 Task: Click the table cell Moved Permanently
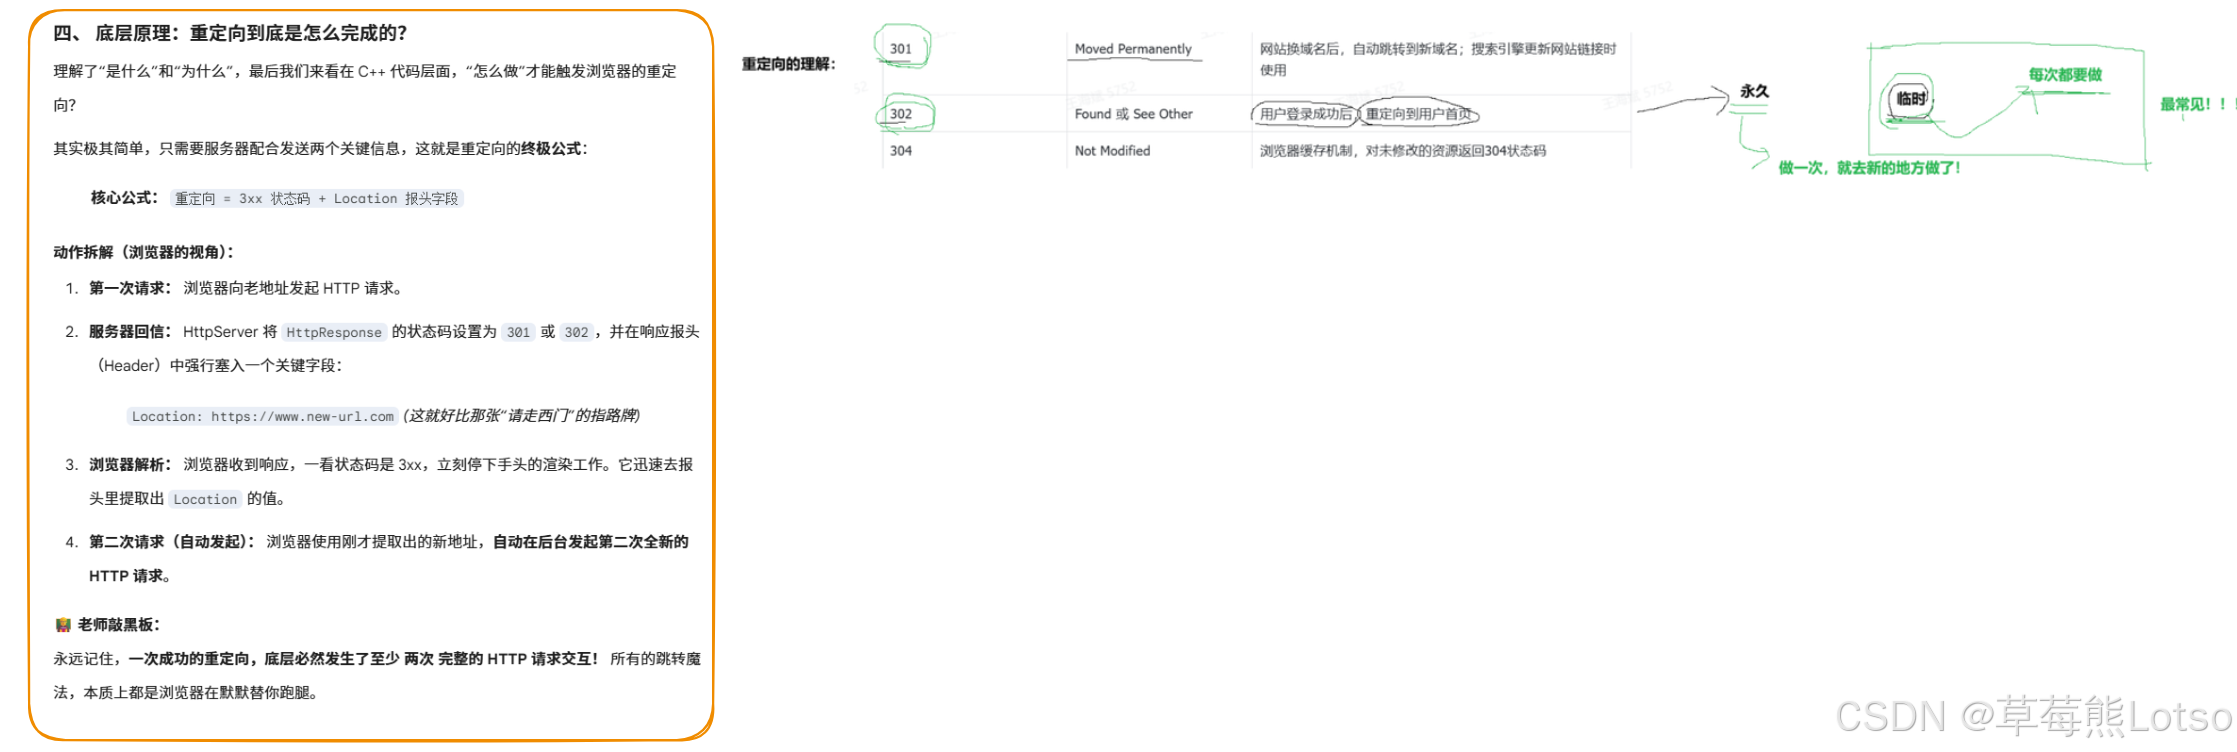[x=1133, y=49]
